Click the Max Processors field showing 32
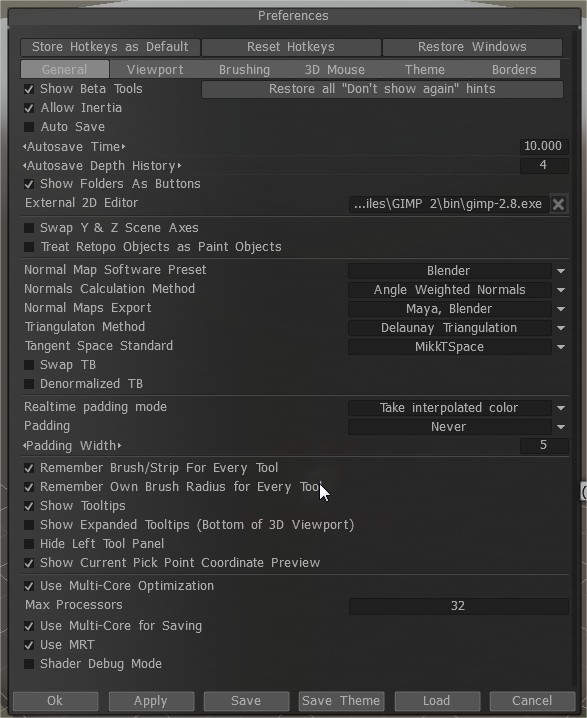The height and width of the screenshot is (718, 587). pyautogui.click(x=458, y=606)
